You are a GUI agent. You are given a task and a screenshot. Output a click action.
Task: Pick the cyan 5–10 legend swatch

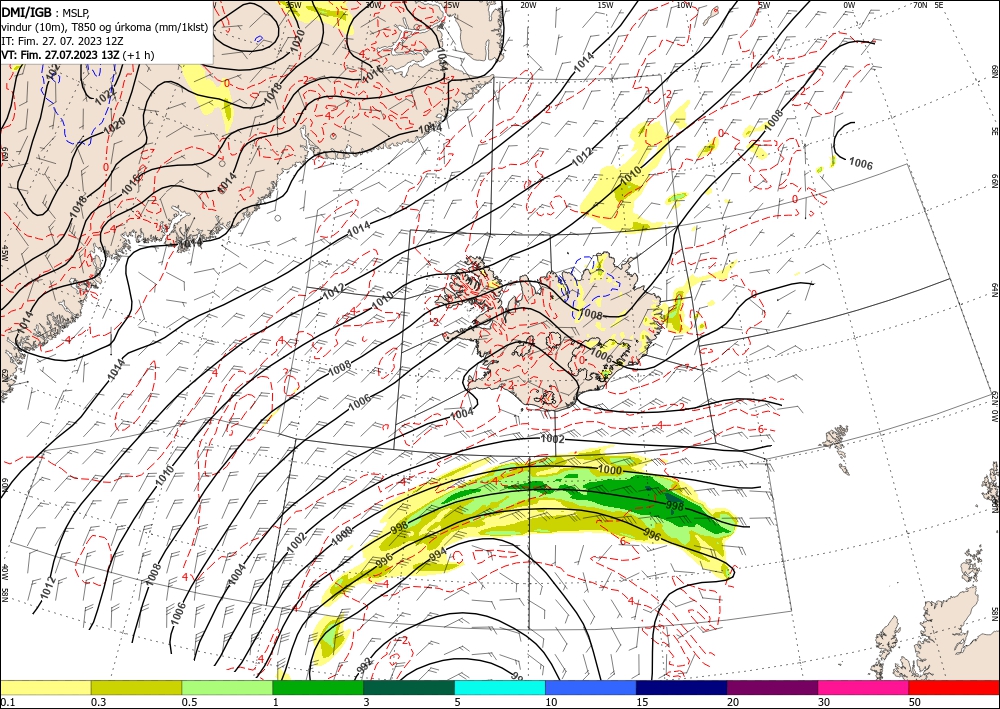coord(500,687)
